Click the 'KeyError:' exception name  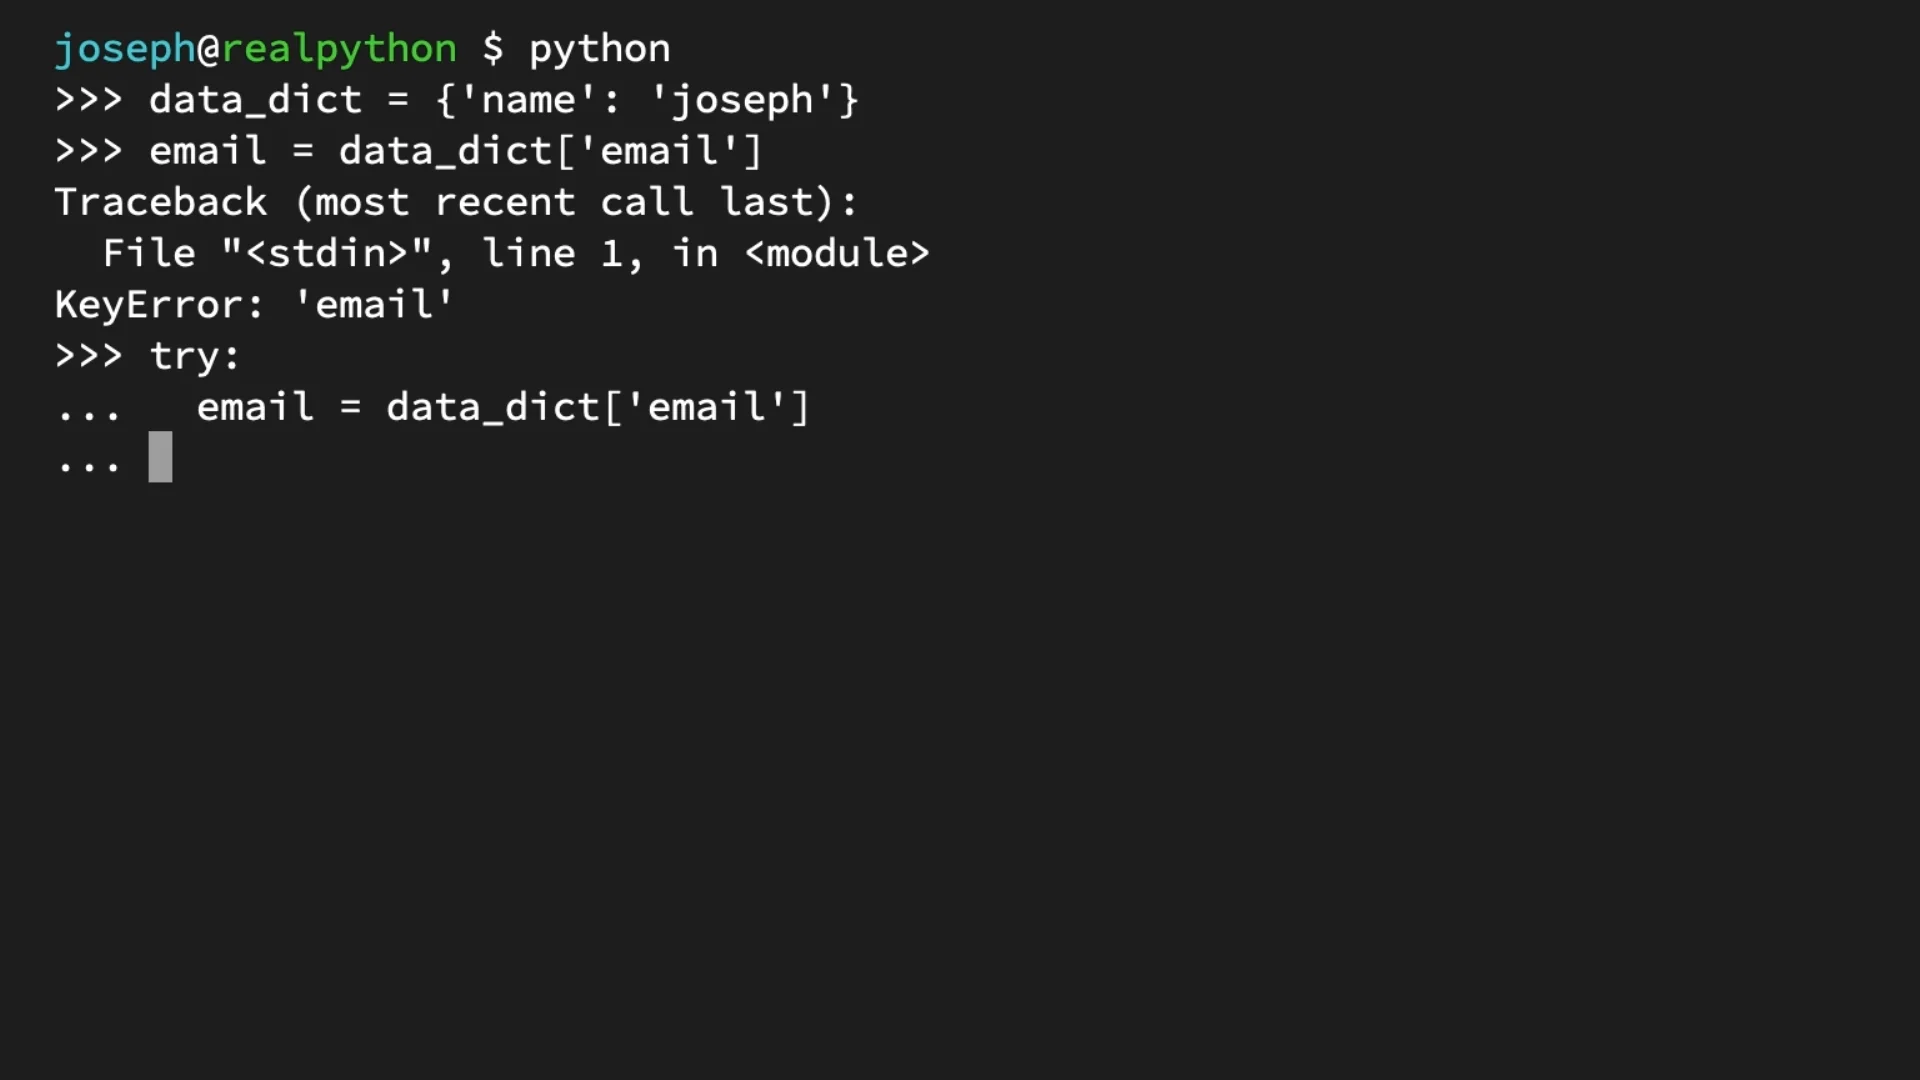coord(159,305)
